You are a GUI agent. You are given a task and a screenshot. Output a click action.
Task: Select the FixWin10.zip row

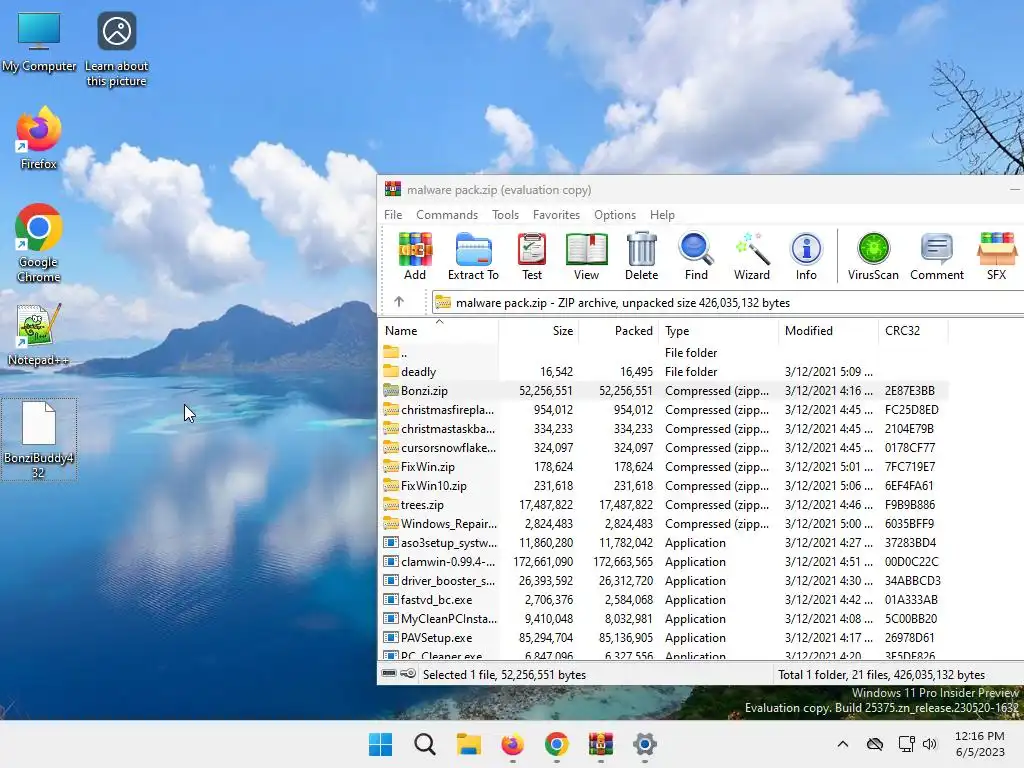(x=664, y=485)
